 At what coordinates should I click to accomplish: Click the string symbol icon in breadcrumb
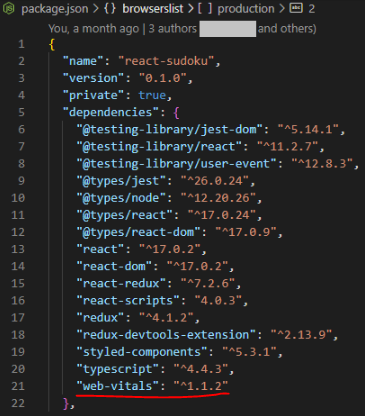click(296, 8)
